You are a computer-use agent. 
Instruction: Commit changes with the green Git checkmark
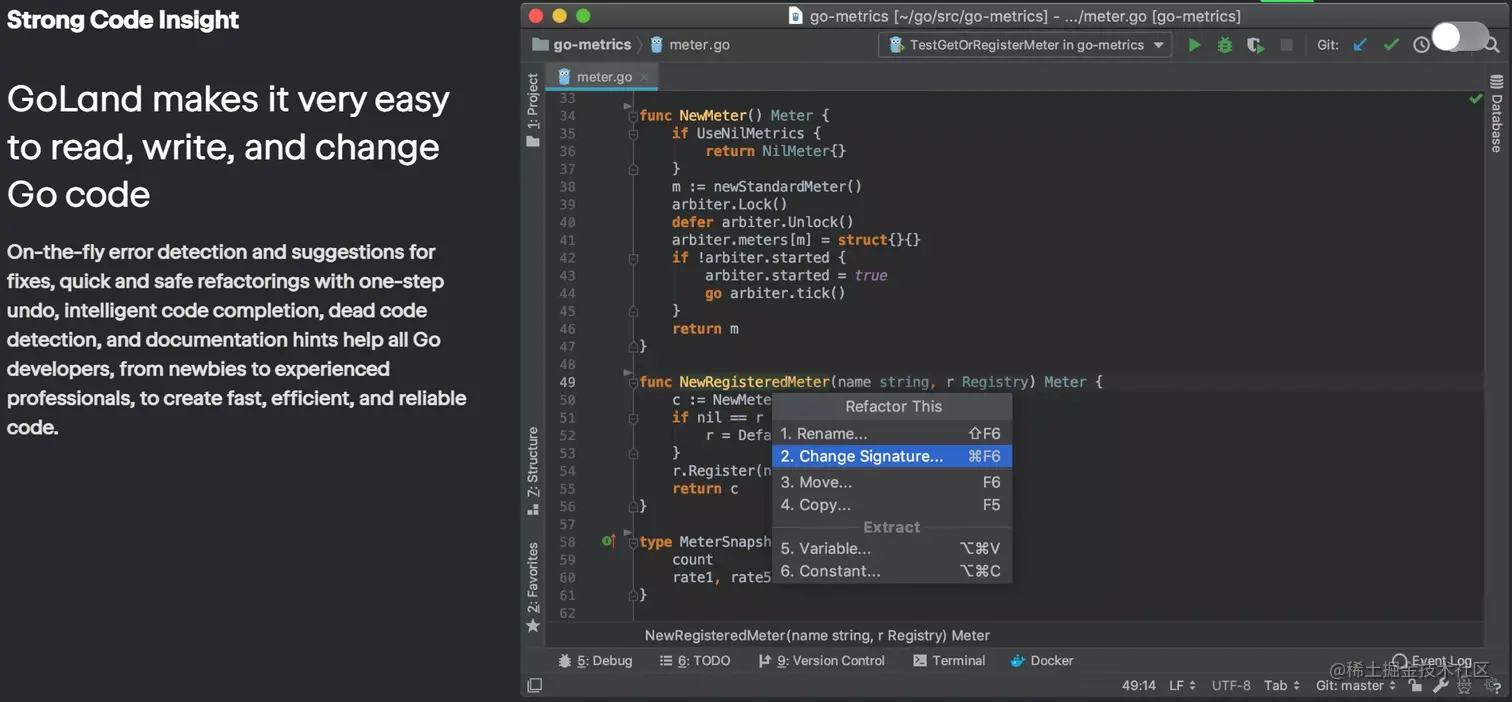click(x=1391, y=45)
